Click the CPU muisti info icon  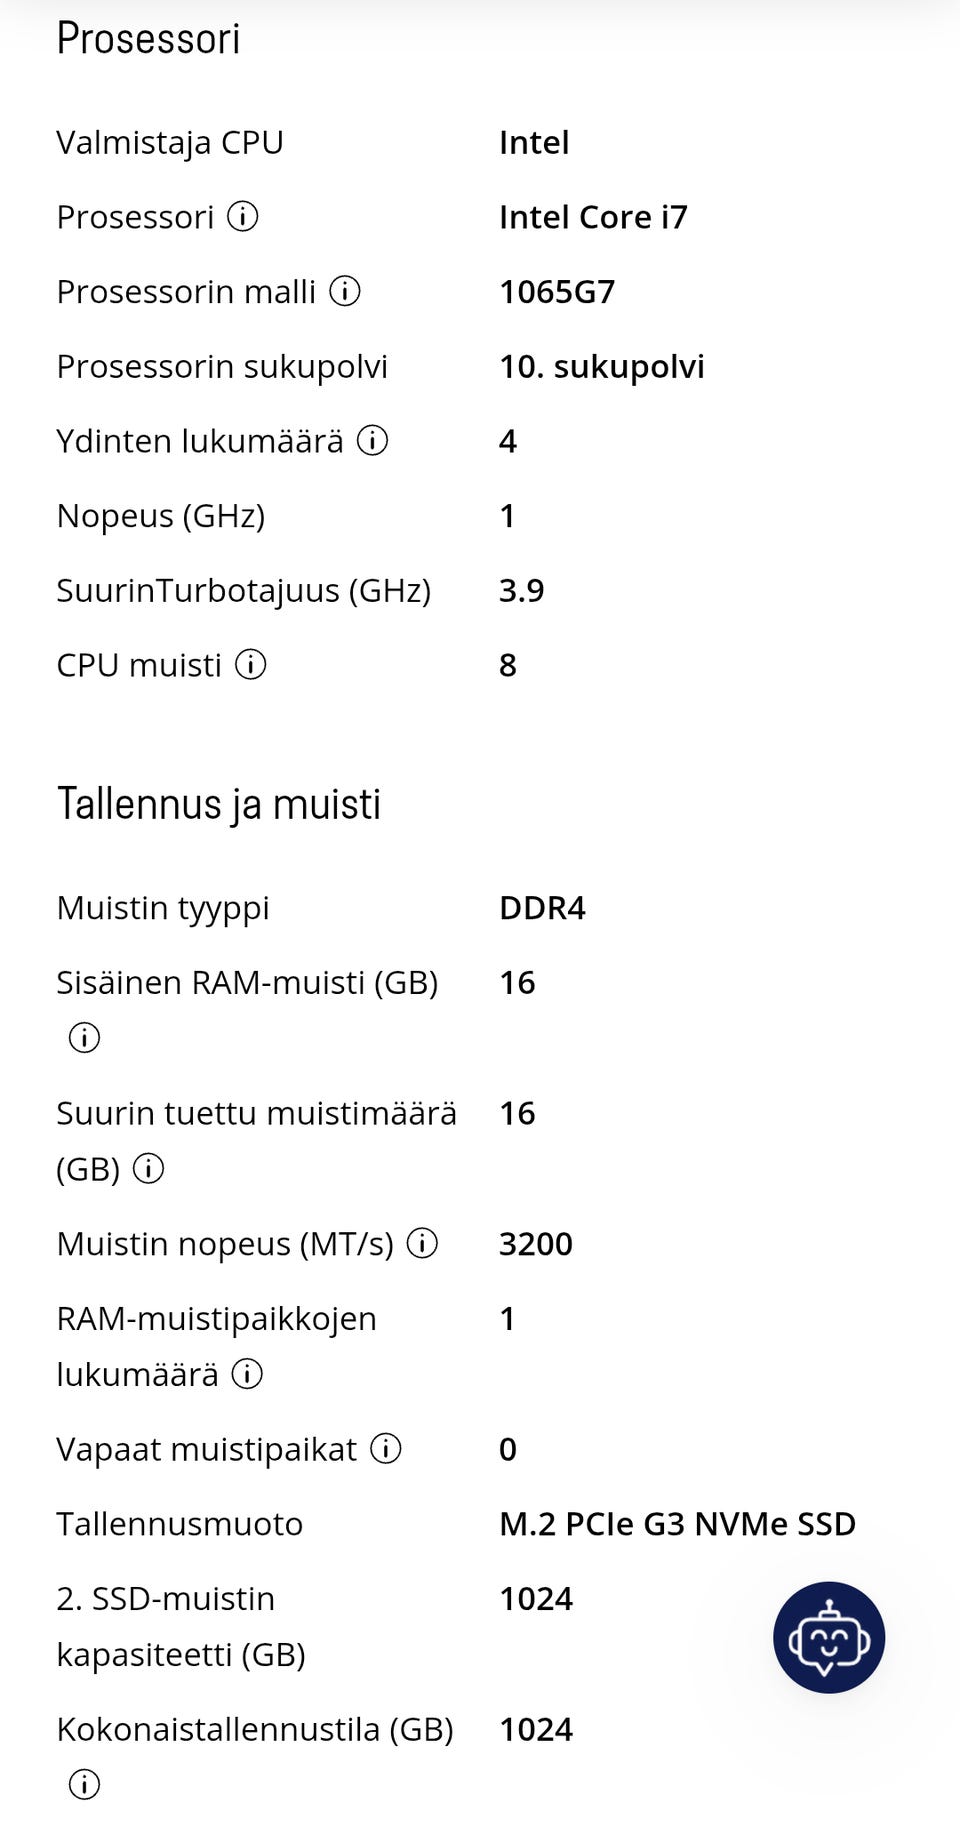coord(251,664)
